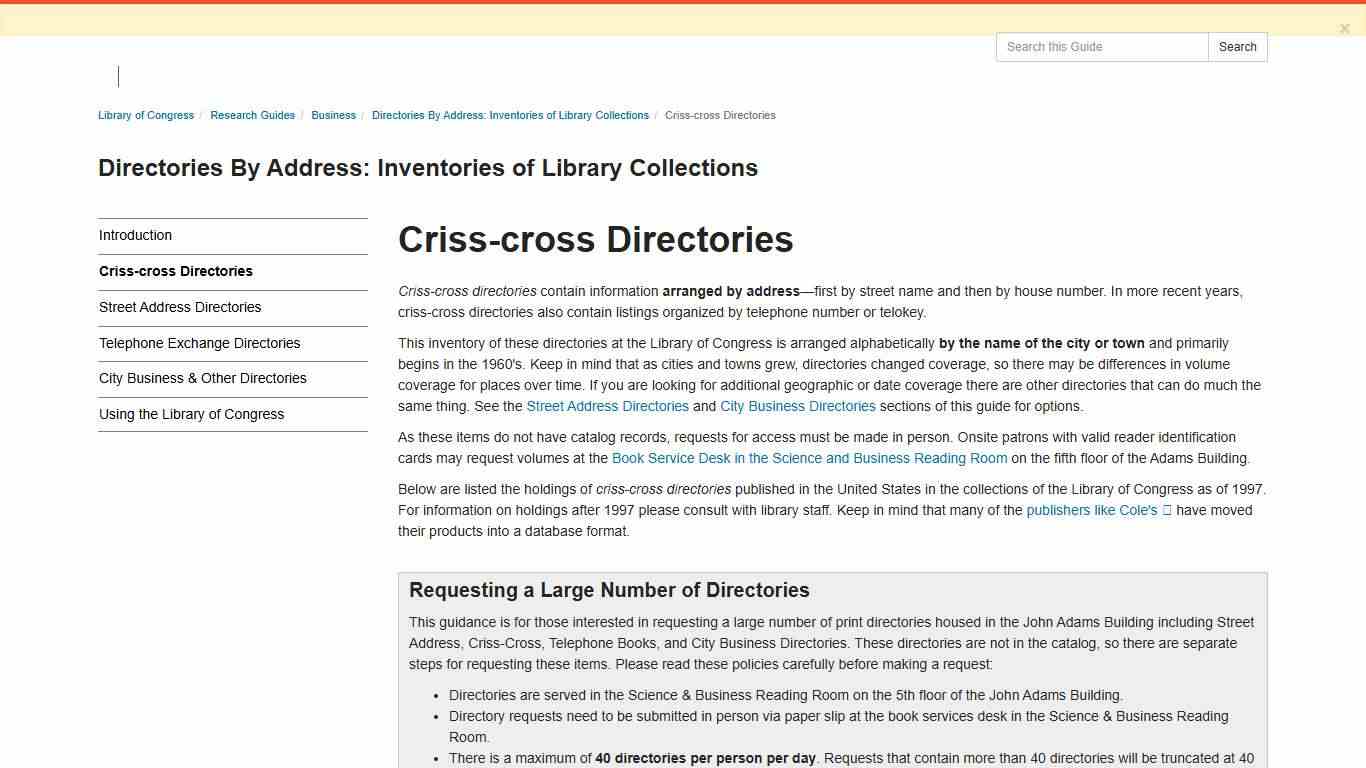Image resolution: width=1366 pixels, height=768 pixels.
Task: Select Criss-cross Directories in the sidebar
Action: click(176, 271)
